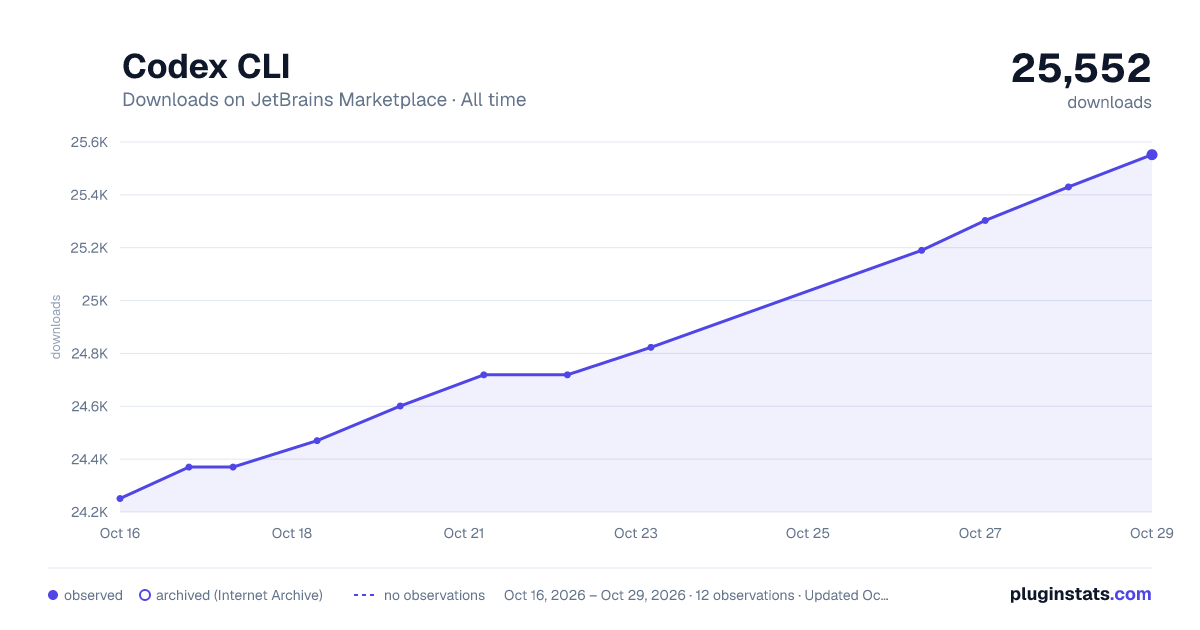Select the Oct 29 final data point
Image resolution: width=1200 pixels, height=630 pixels.
[1152, 154]
